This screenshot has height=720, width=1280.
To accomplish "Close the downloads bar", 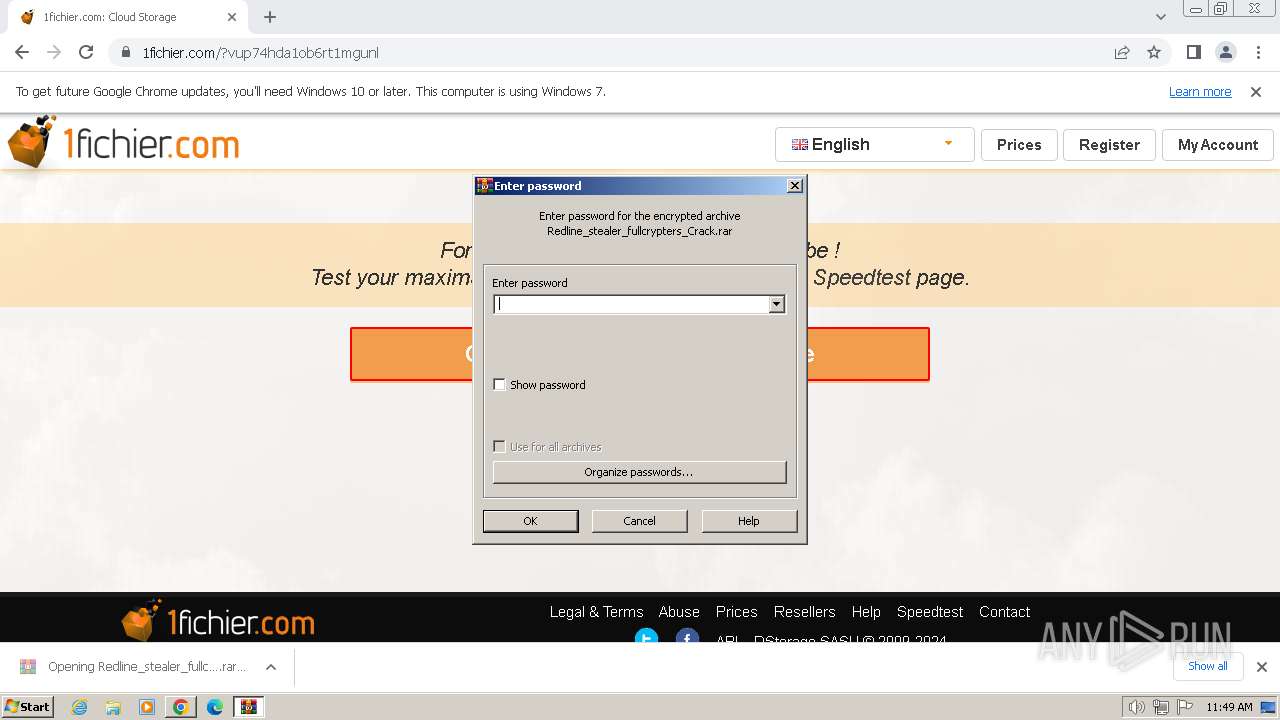I will coord(1262,667).
